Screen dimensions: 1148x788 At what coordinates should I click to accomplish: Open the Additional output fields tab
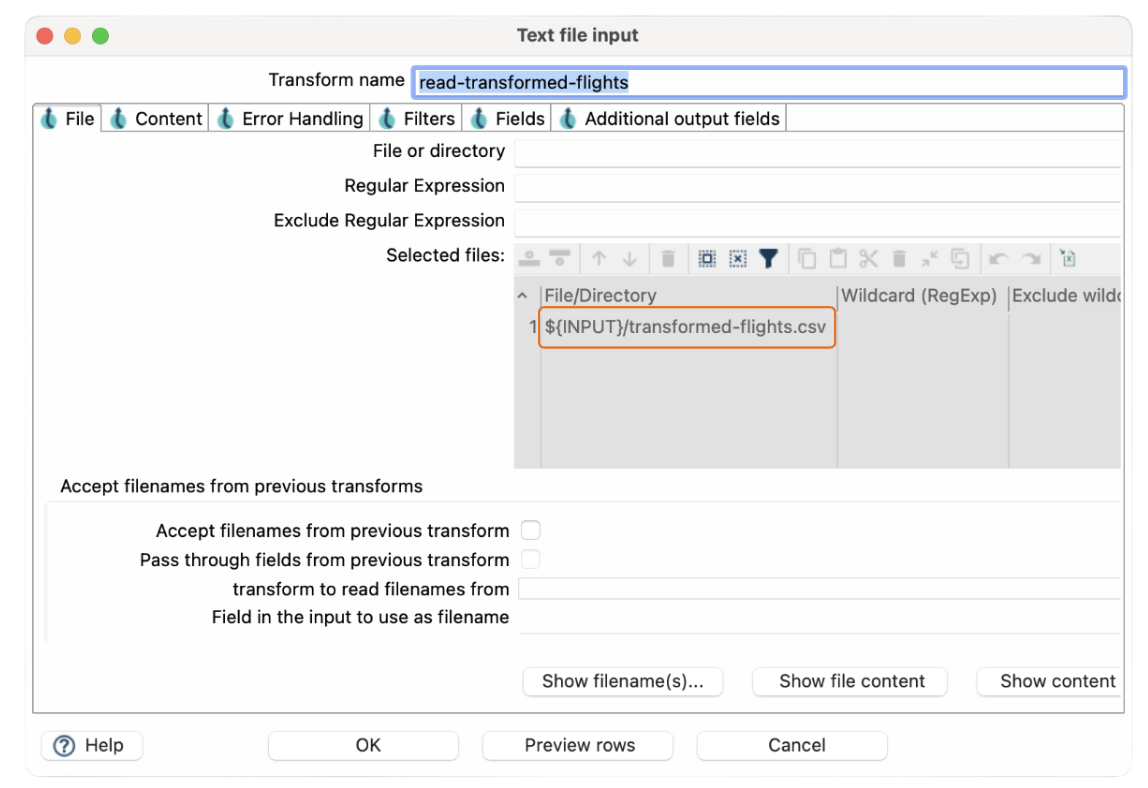[670, 119]
